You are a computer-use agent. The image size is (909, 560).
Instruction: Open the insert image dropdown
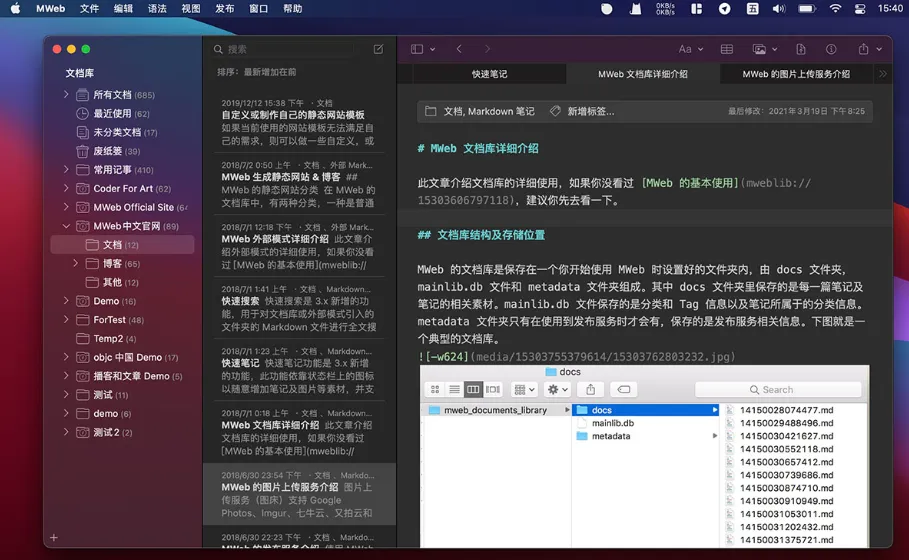[765, 49]
